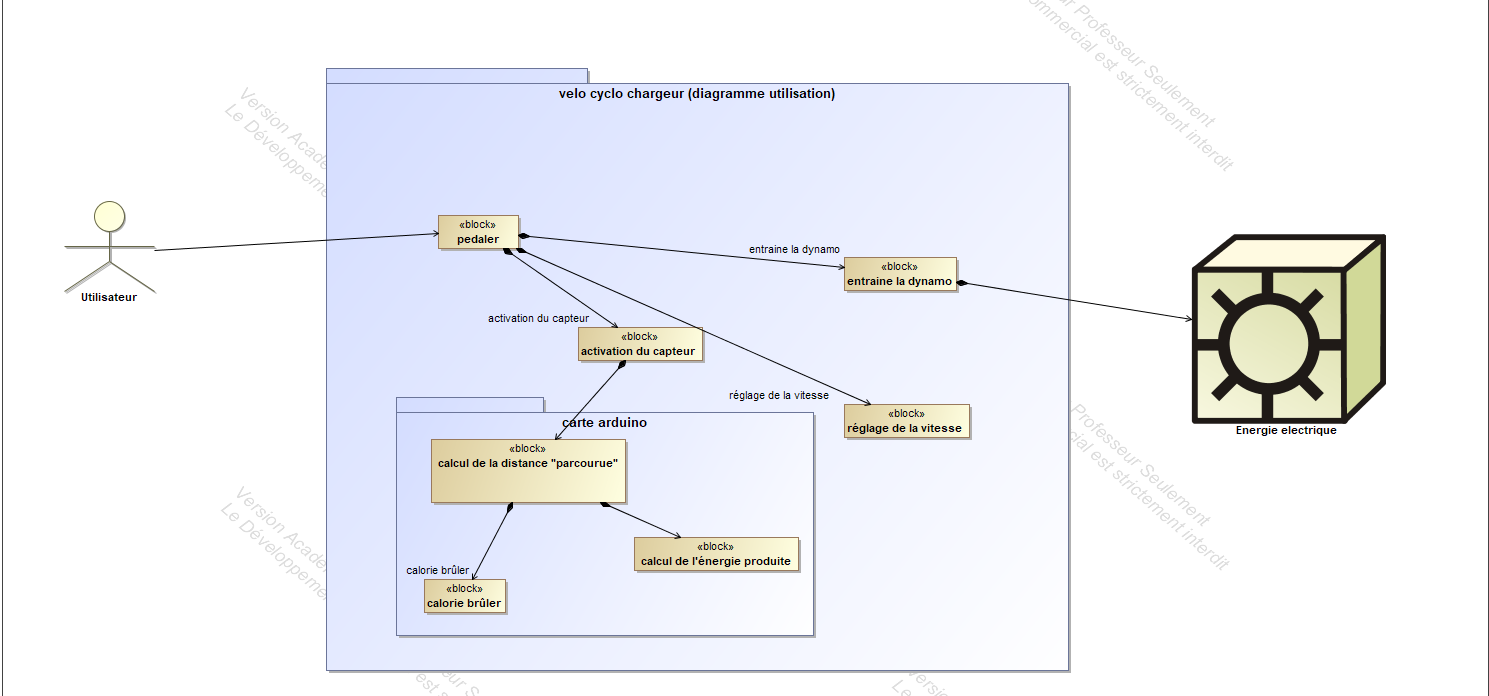Click the activation du capteur block

coord(640,344)
